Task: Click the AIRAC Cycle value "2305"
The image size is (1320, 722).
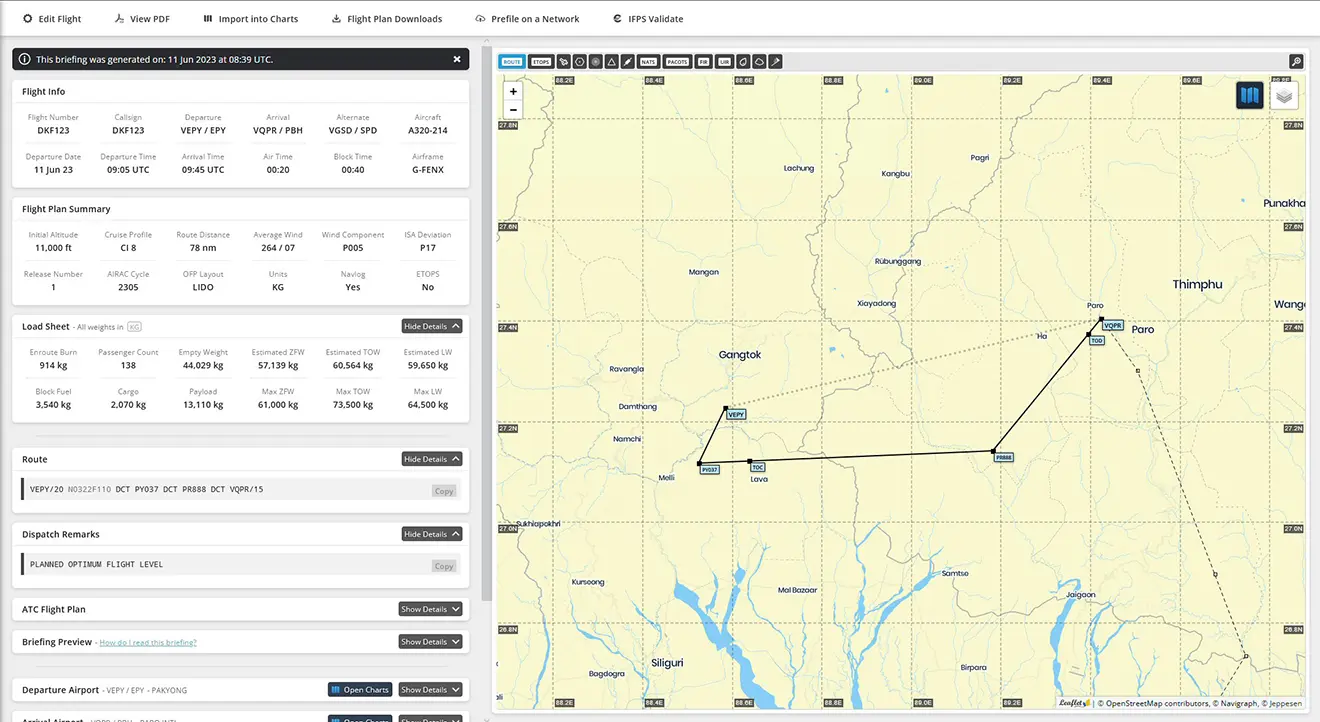Action: (128, 287)
